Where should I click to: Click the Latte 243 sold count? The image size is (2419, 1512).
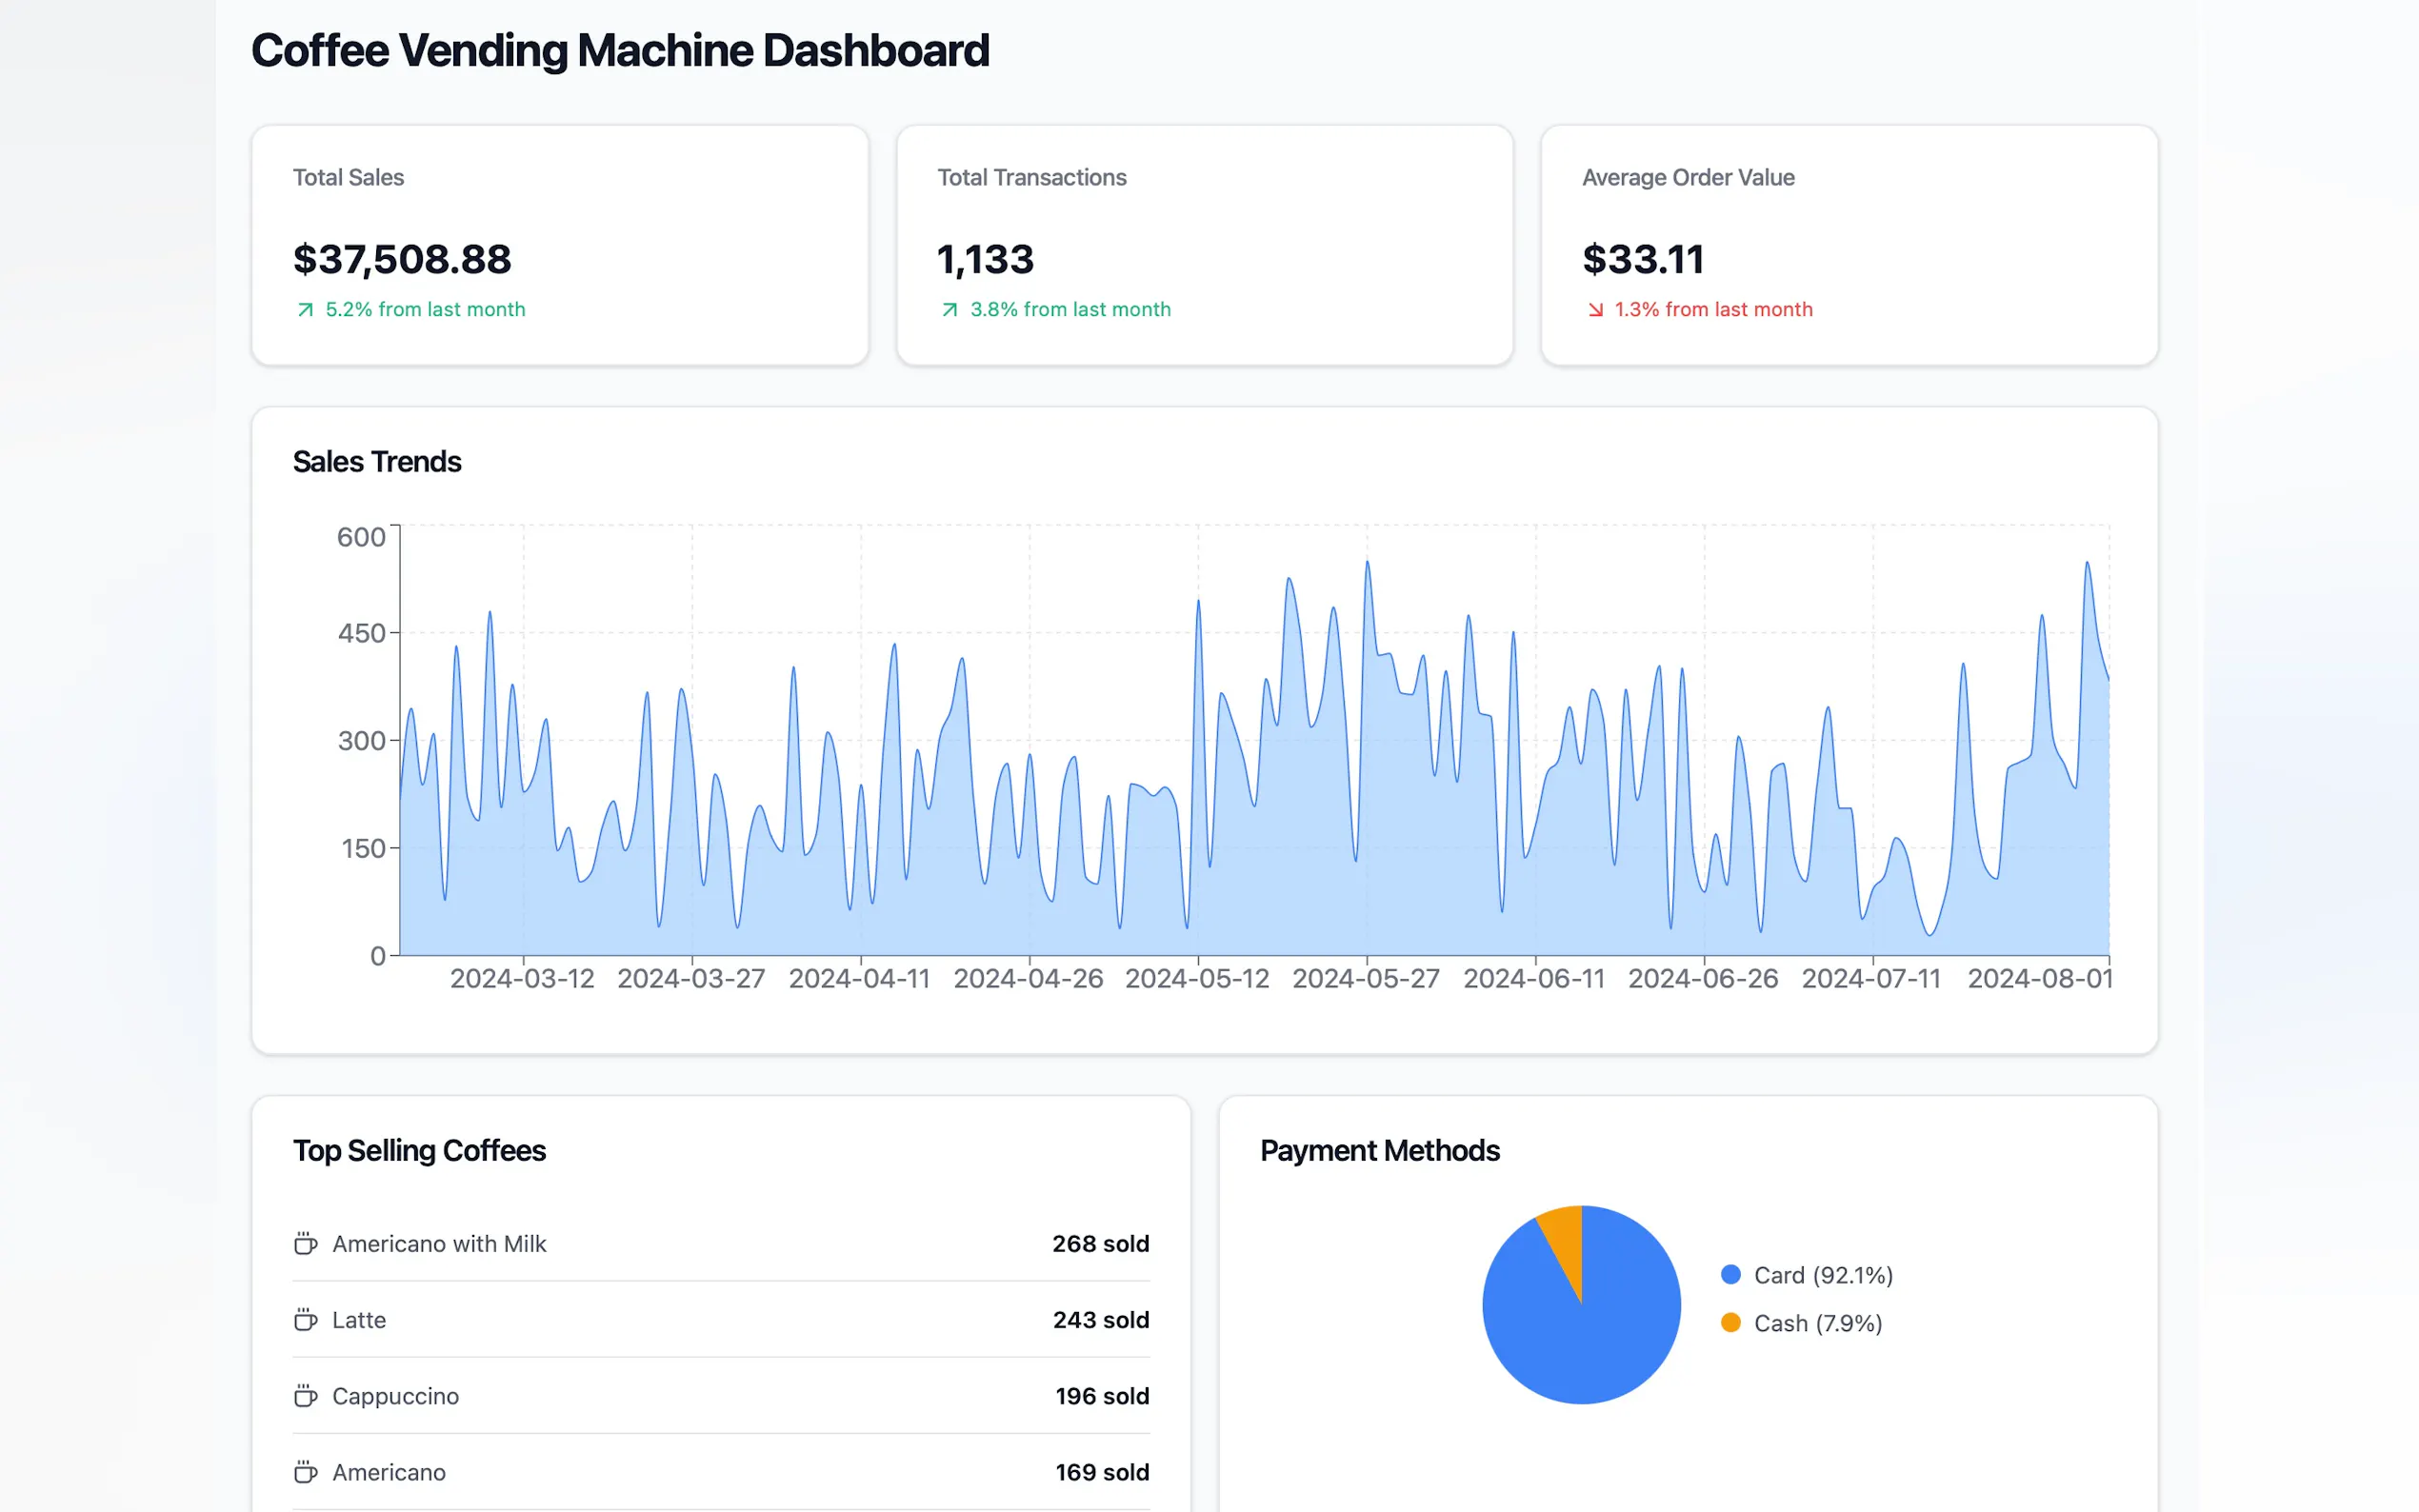tap(1100, 1319)
